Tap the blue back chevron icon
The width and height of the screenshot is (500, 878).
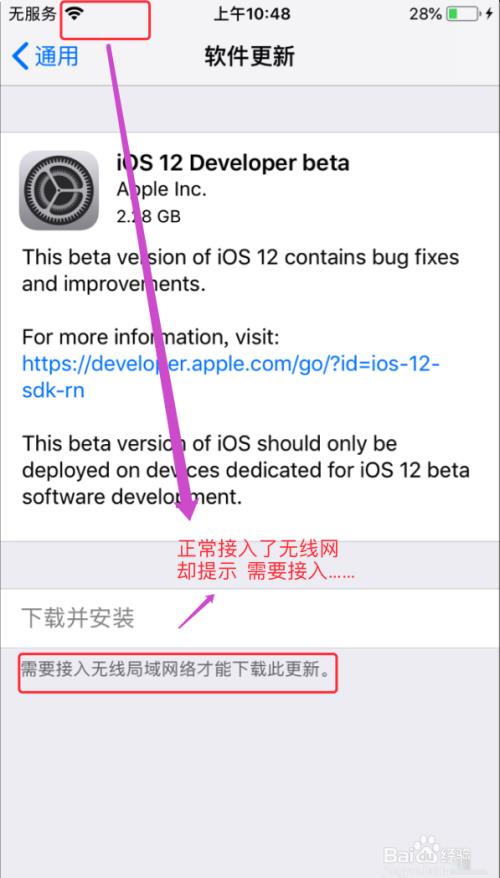click(20, 57)
